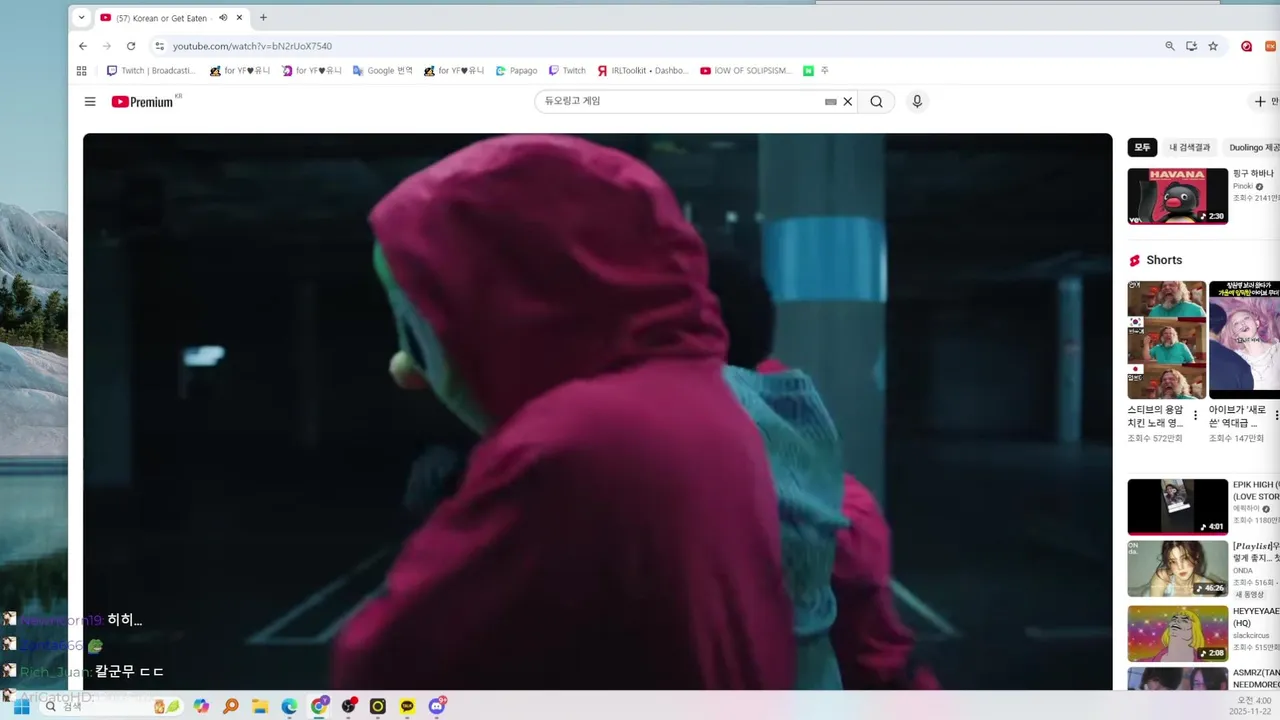Open the ASMRZ video thumbnail
This screenshot has width=1280, height=720.
1178,679
